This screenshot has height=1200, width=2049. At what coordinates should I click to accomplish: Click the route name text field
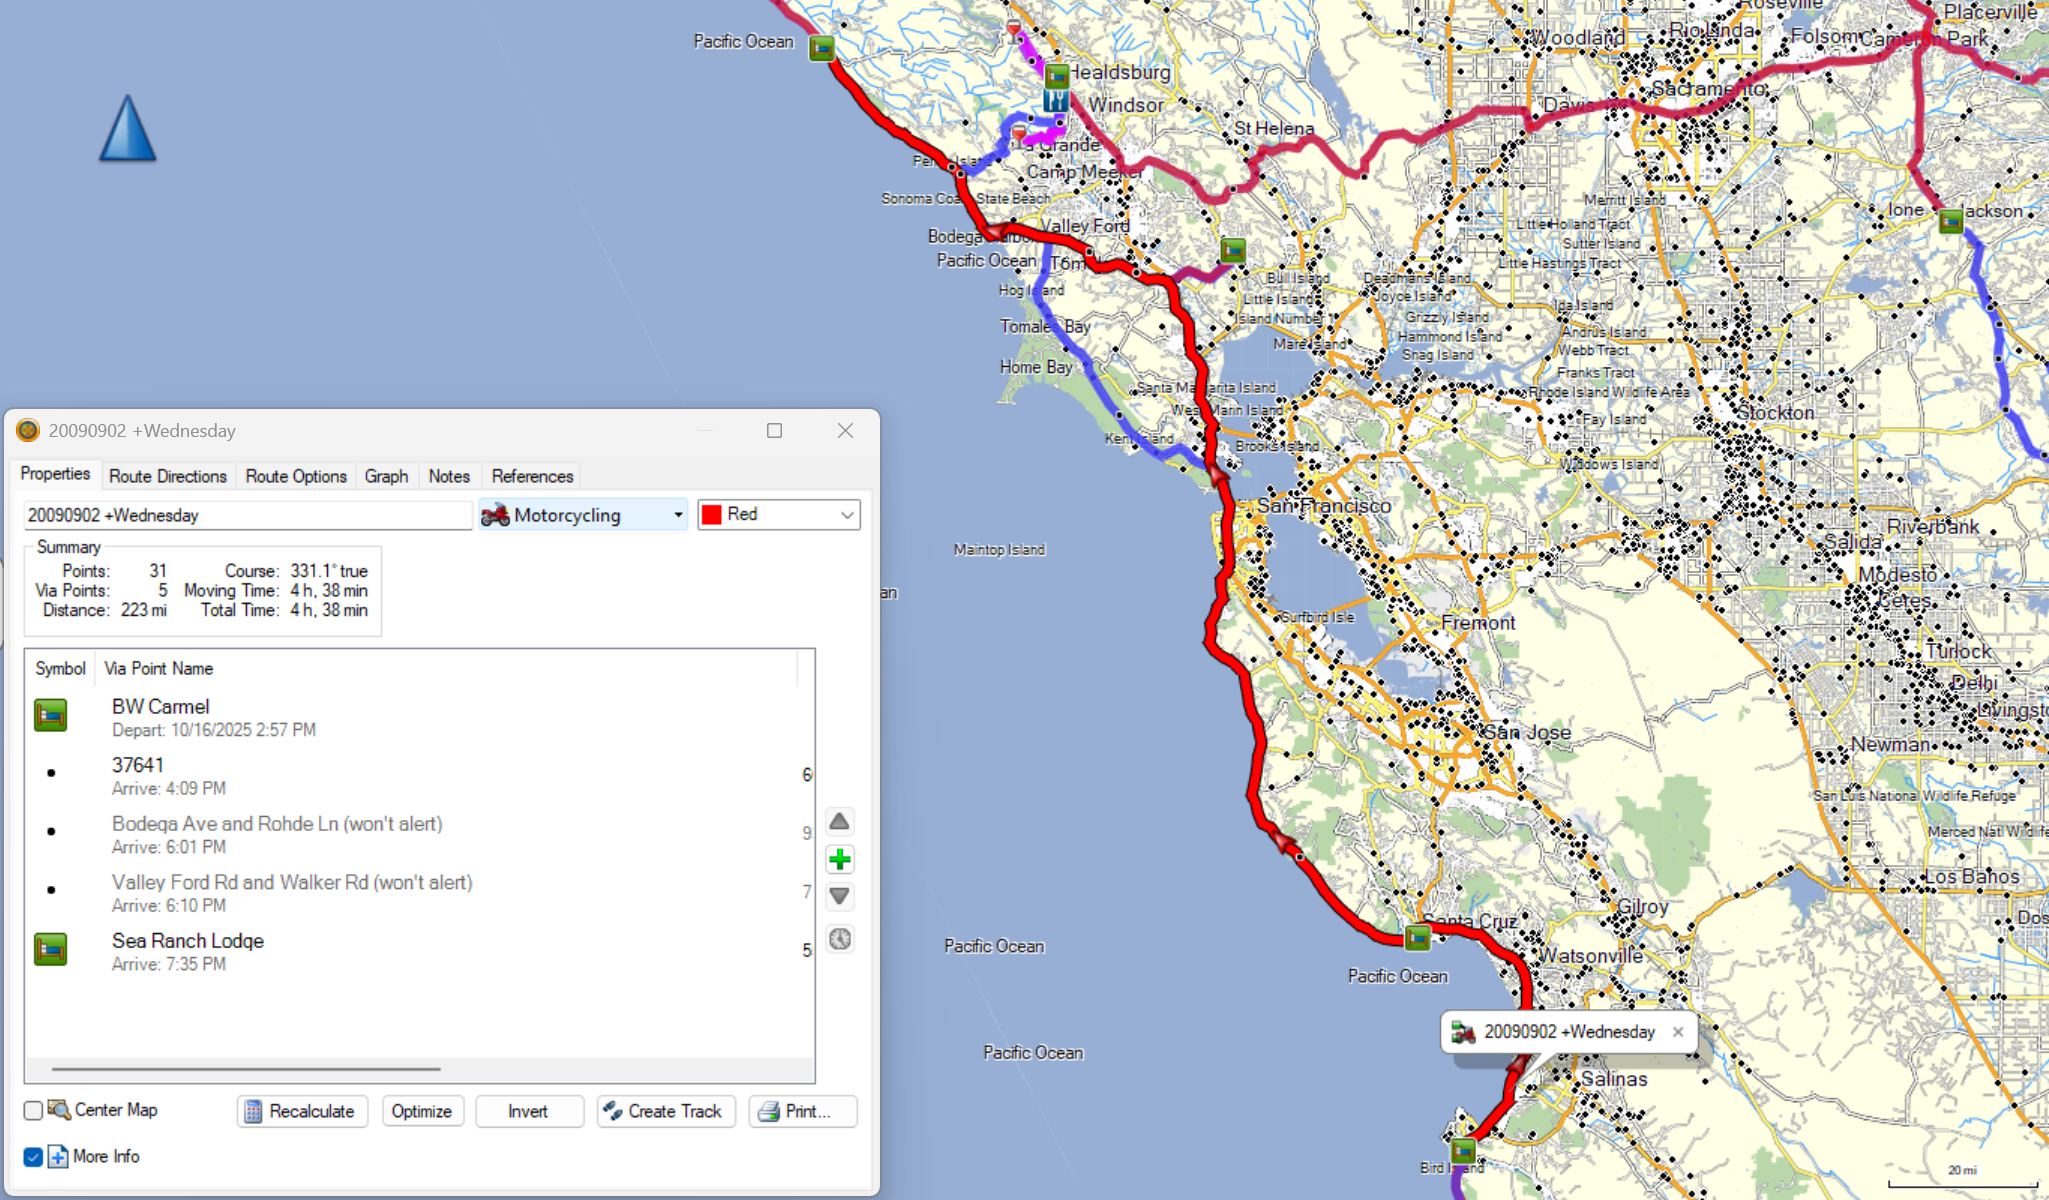click(x=246, y=515)
